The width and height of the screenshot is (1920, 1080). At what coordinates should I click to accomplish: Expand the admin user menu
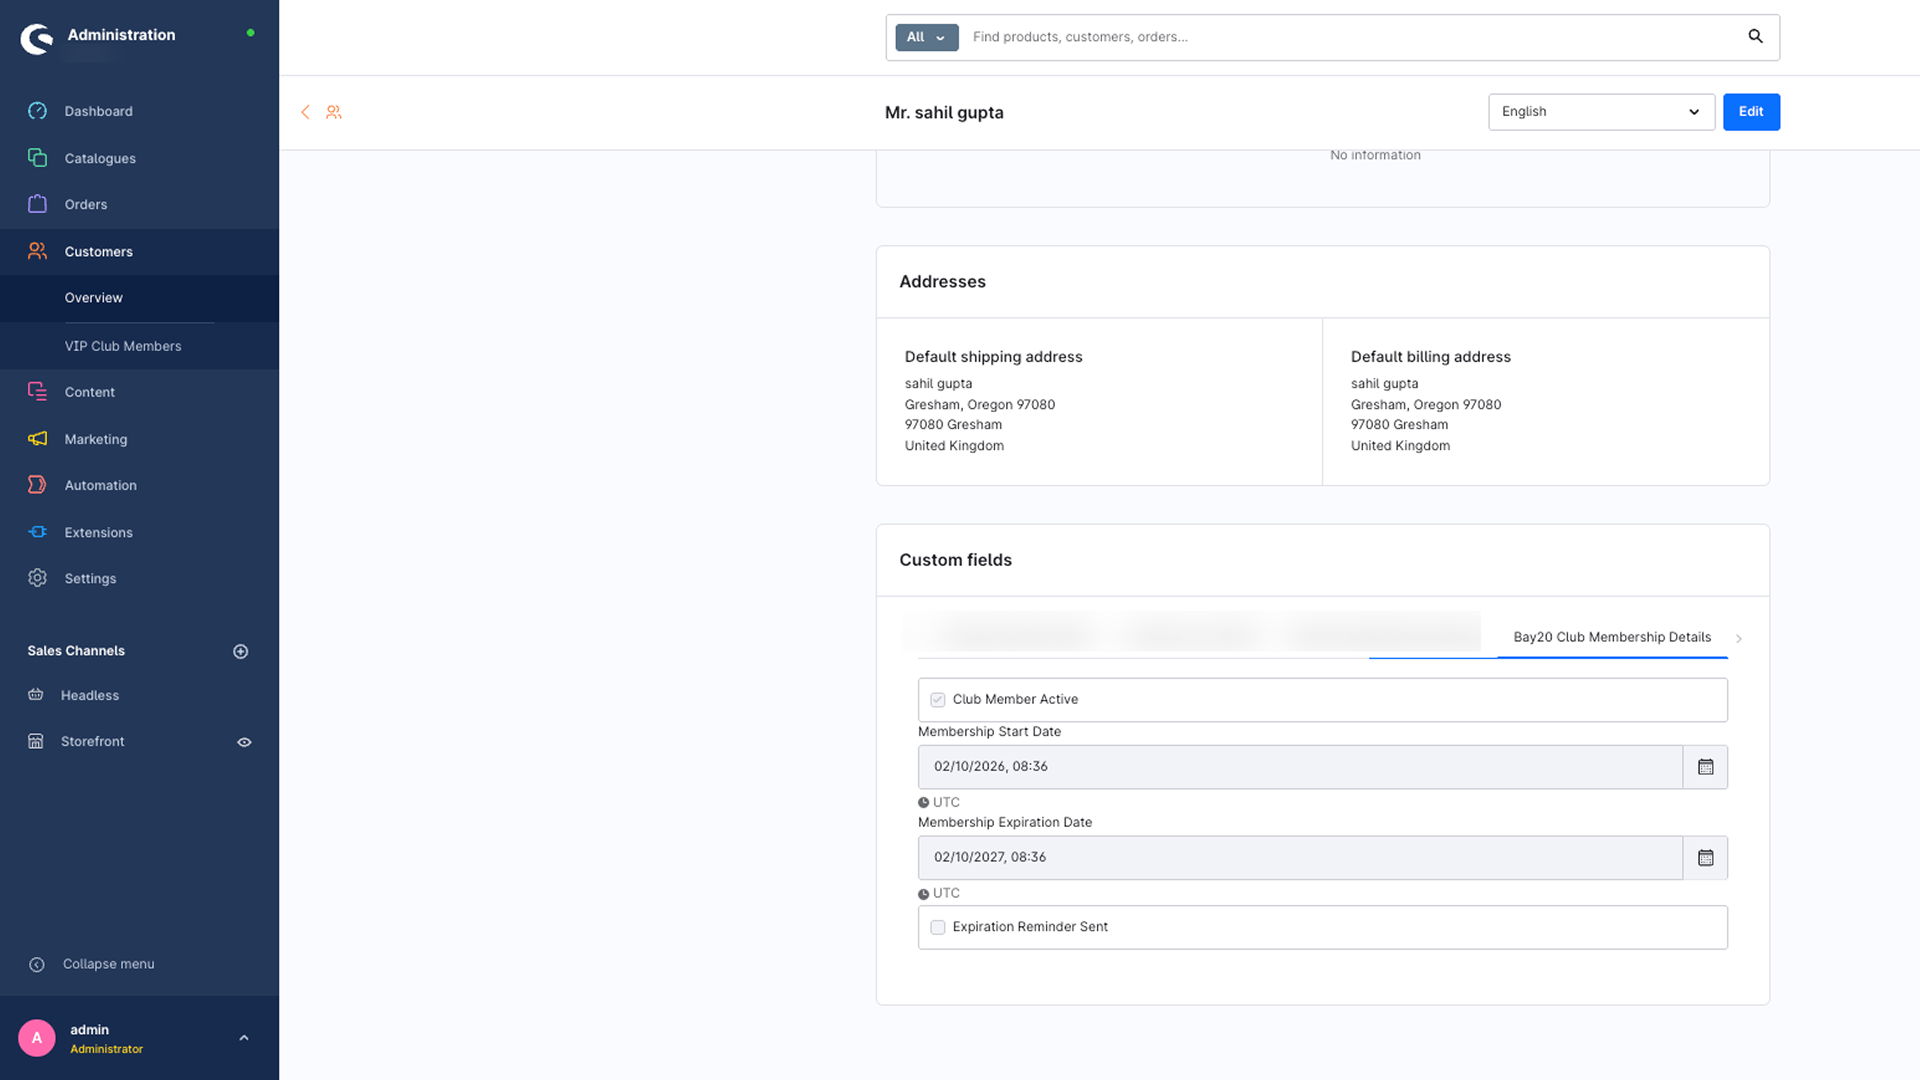click(x=244, y=1038)
